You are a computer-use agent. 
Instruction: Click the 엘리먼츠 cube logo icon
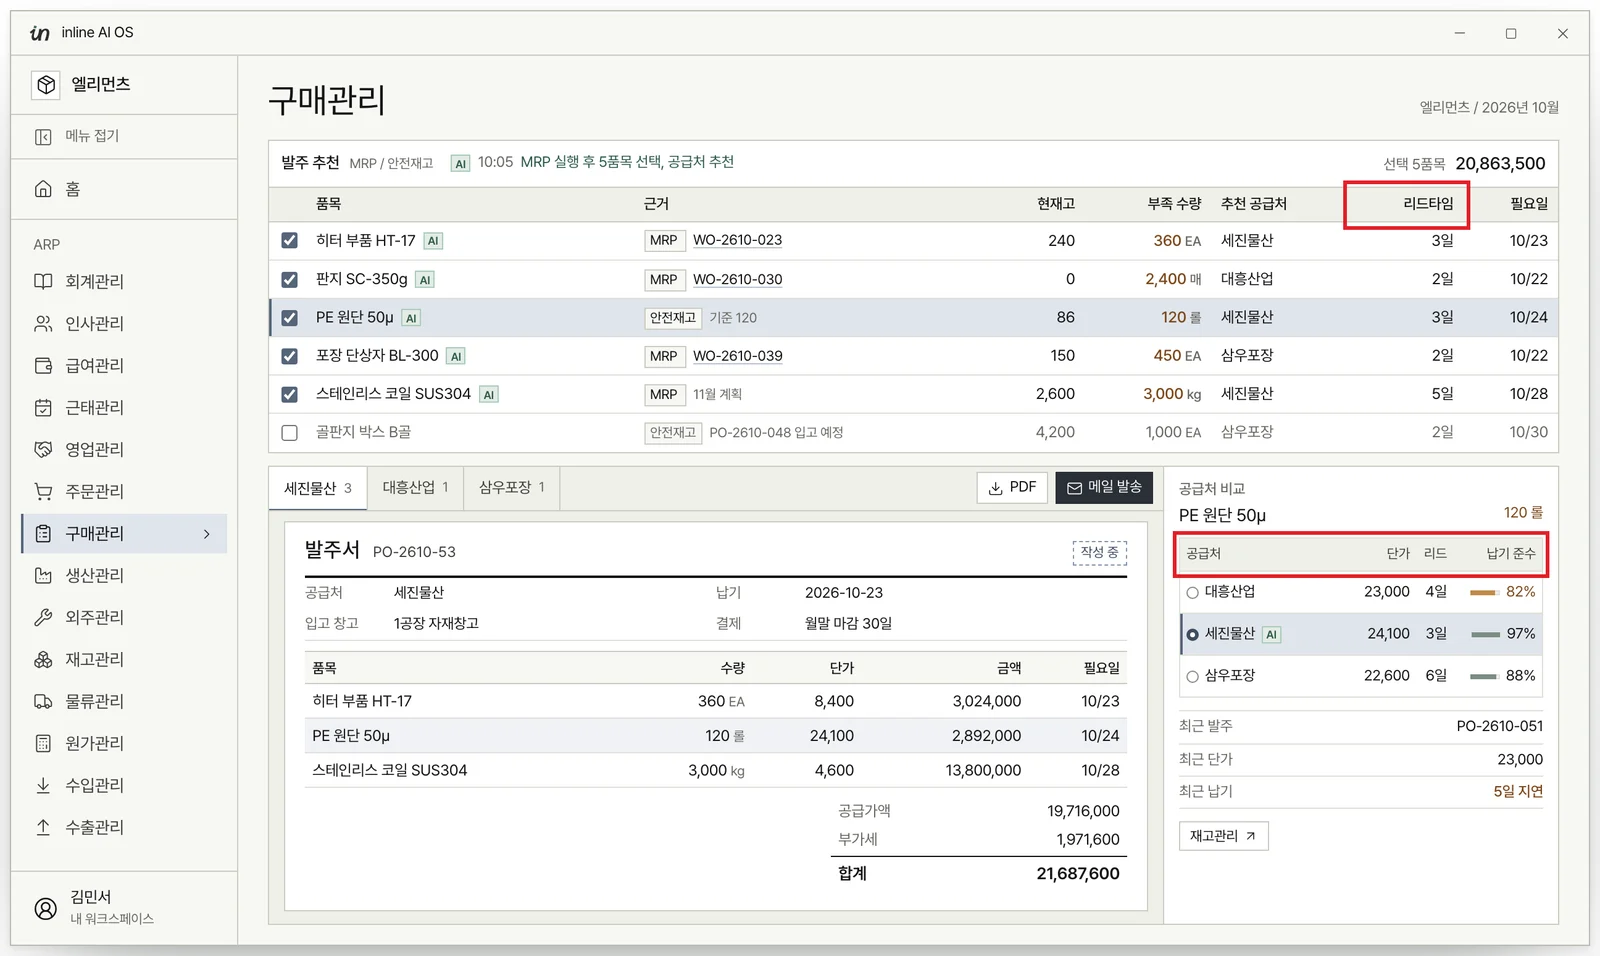pyautogui.click(x=46, y=85)
